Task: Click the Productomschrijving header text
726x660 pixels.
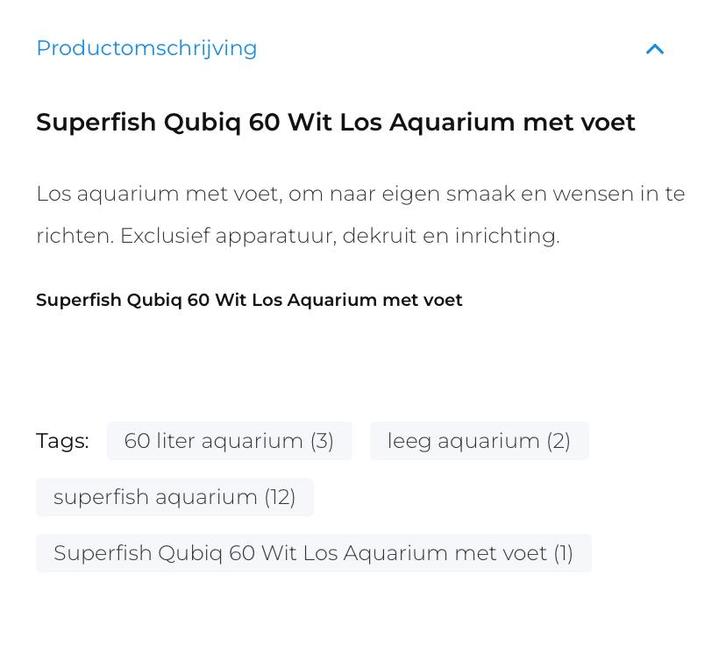Action: pyautogui.click(x=146, y=48)
